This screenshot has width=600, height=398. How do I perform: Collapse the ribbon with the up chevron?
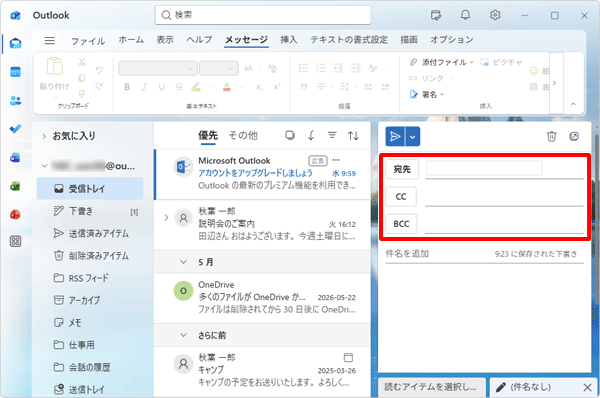573,104
